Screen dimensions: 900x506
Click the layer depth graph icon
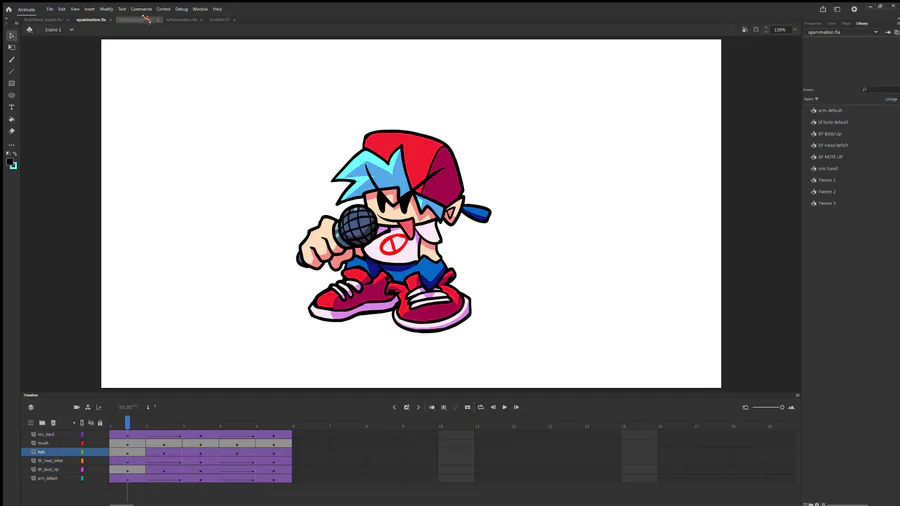[x=99, y=407]
